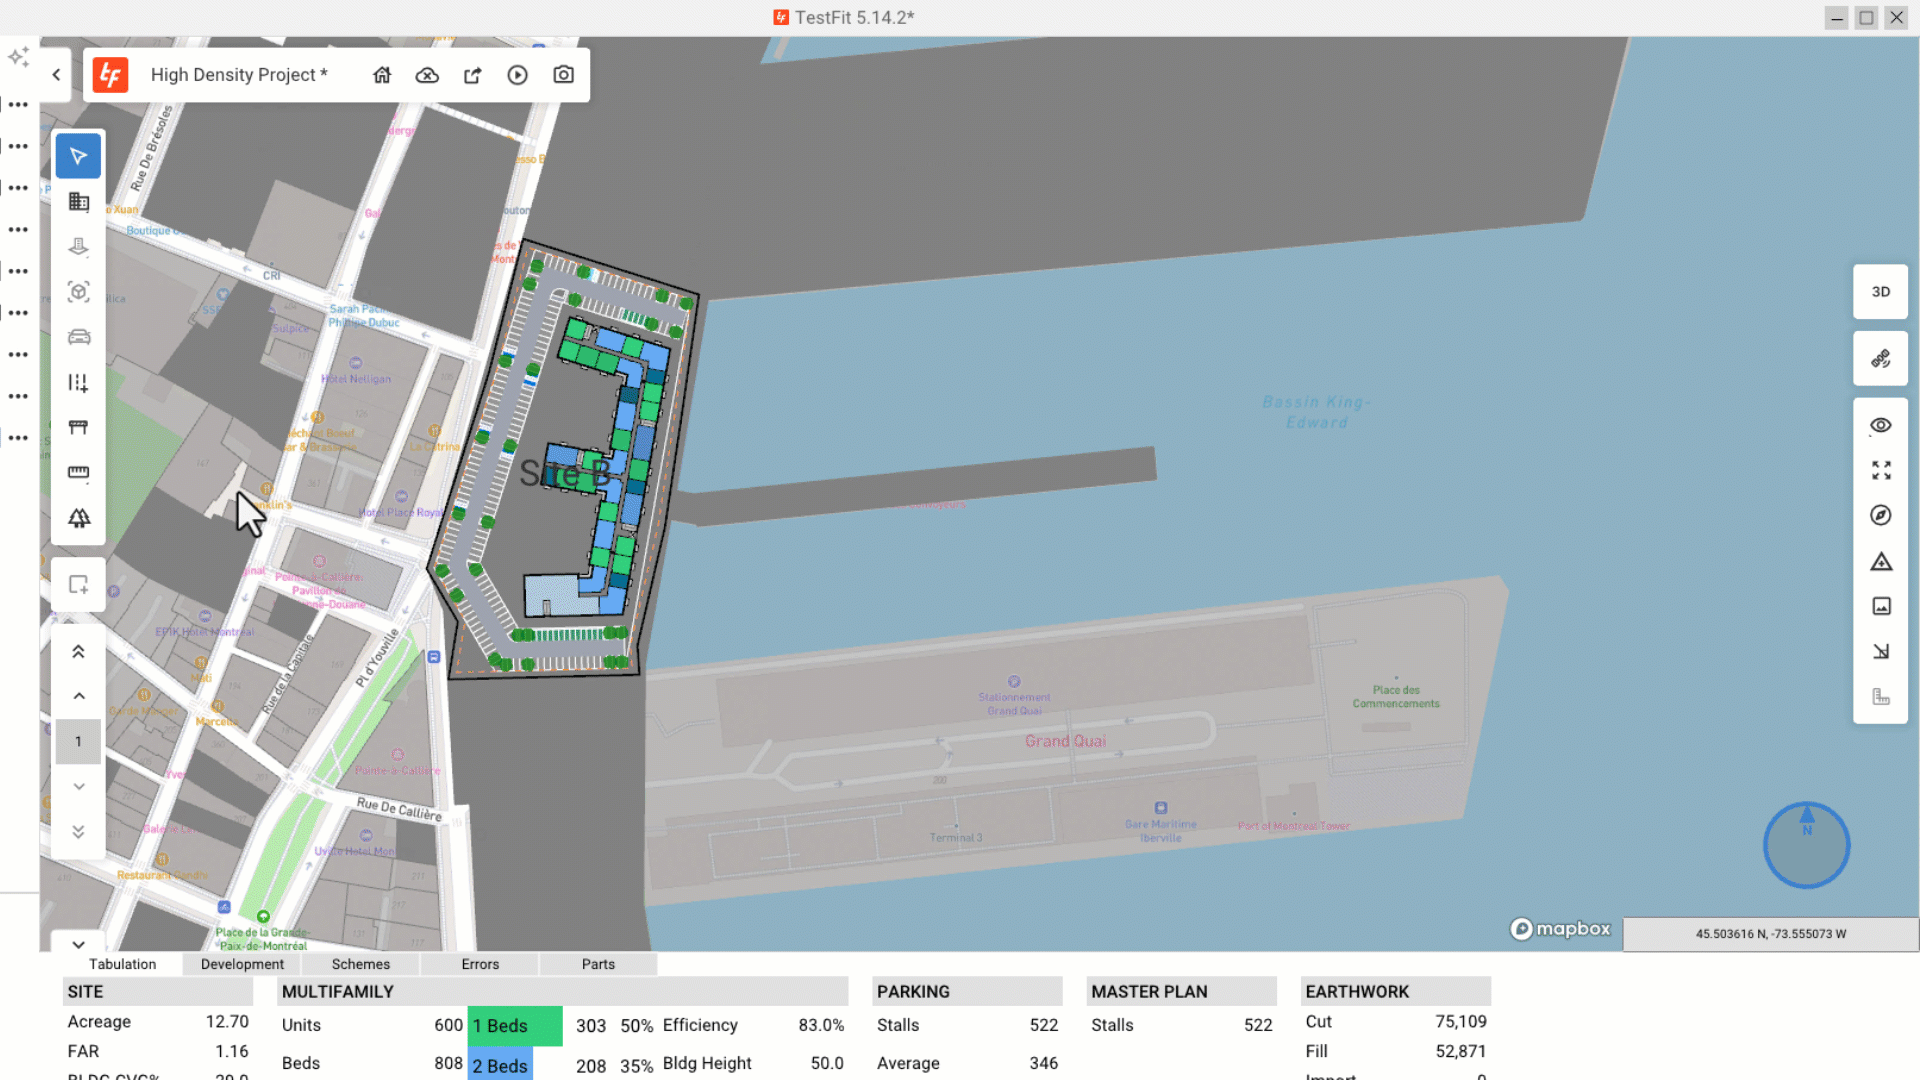
Task: Toggle visibility eye icon
Action: pos(1880,425)
